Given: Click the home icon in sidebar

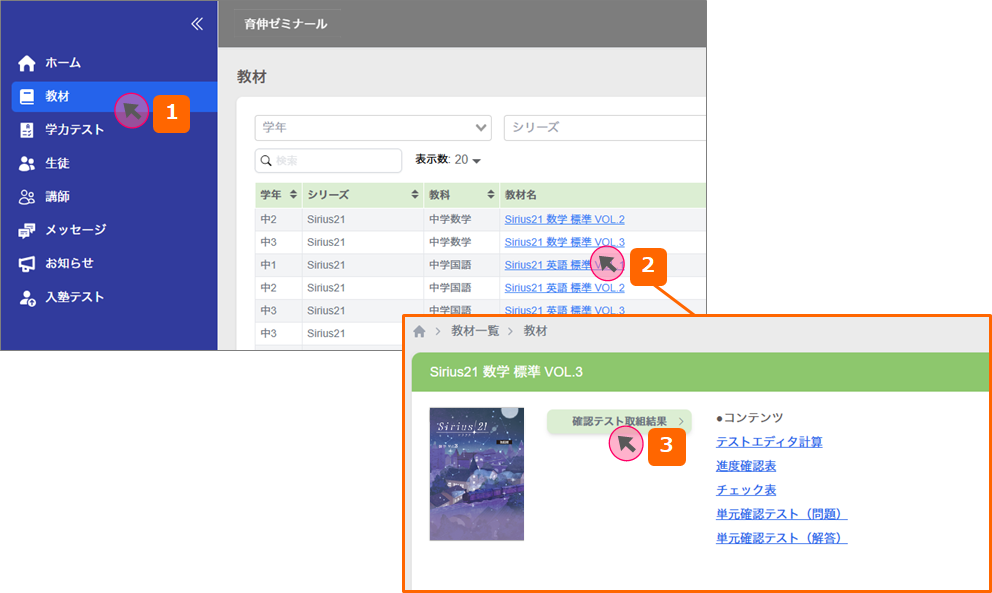Looking at the screenshot, I should click(27, 63).
